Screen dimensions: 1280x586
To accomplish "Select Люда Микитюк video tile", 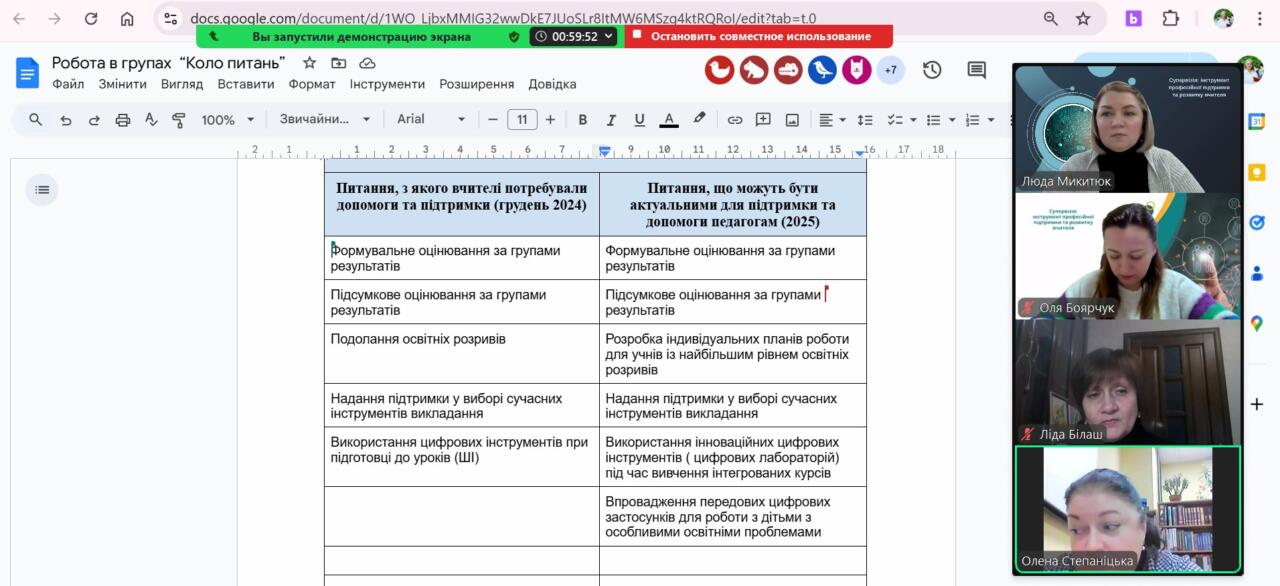I will click(1128, 128).
